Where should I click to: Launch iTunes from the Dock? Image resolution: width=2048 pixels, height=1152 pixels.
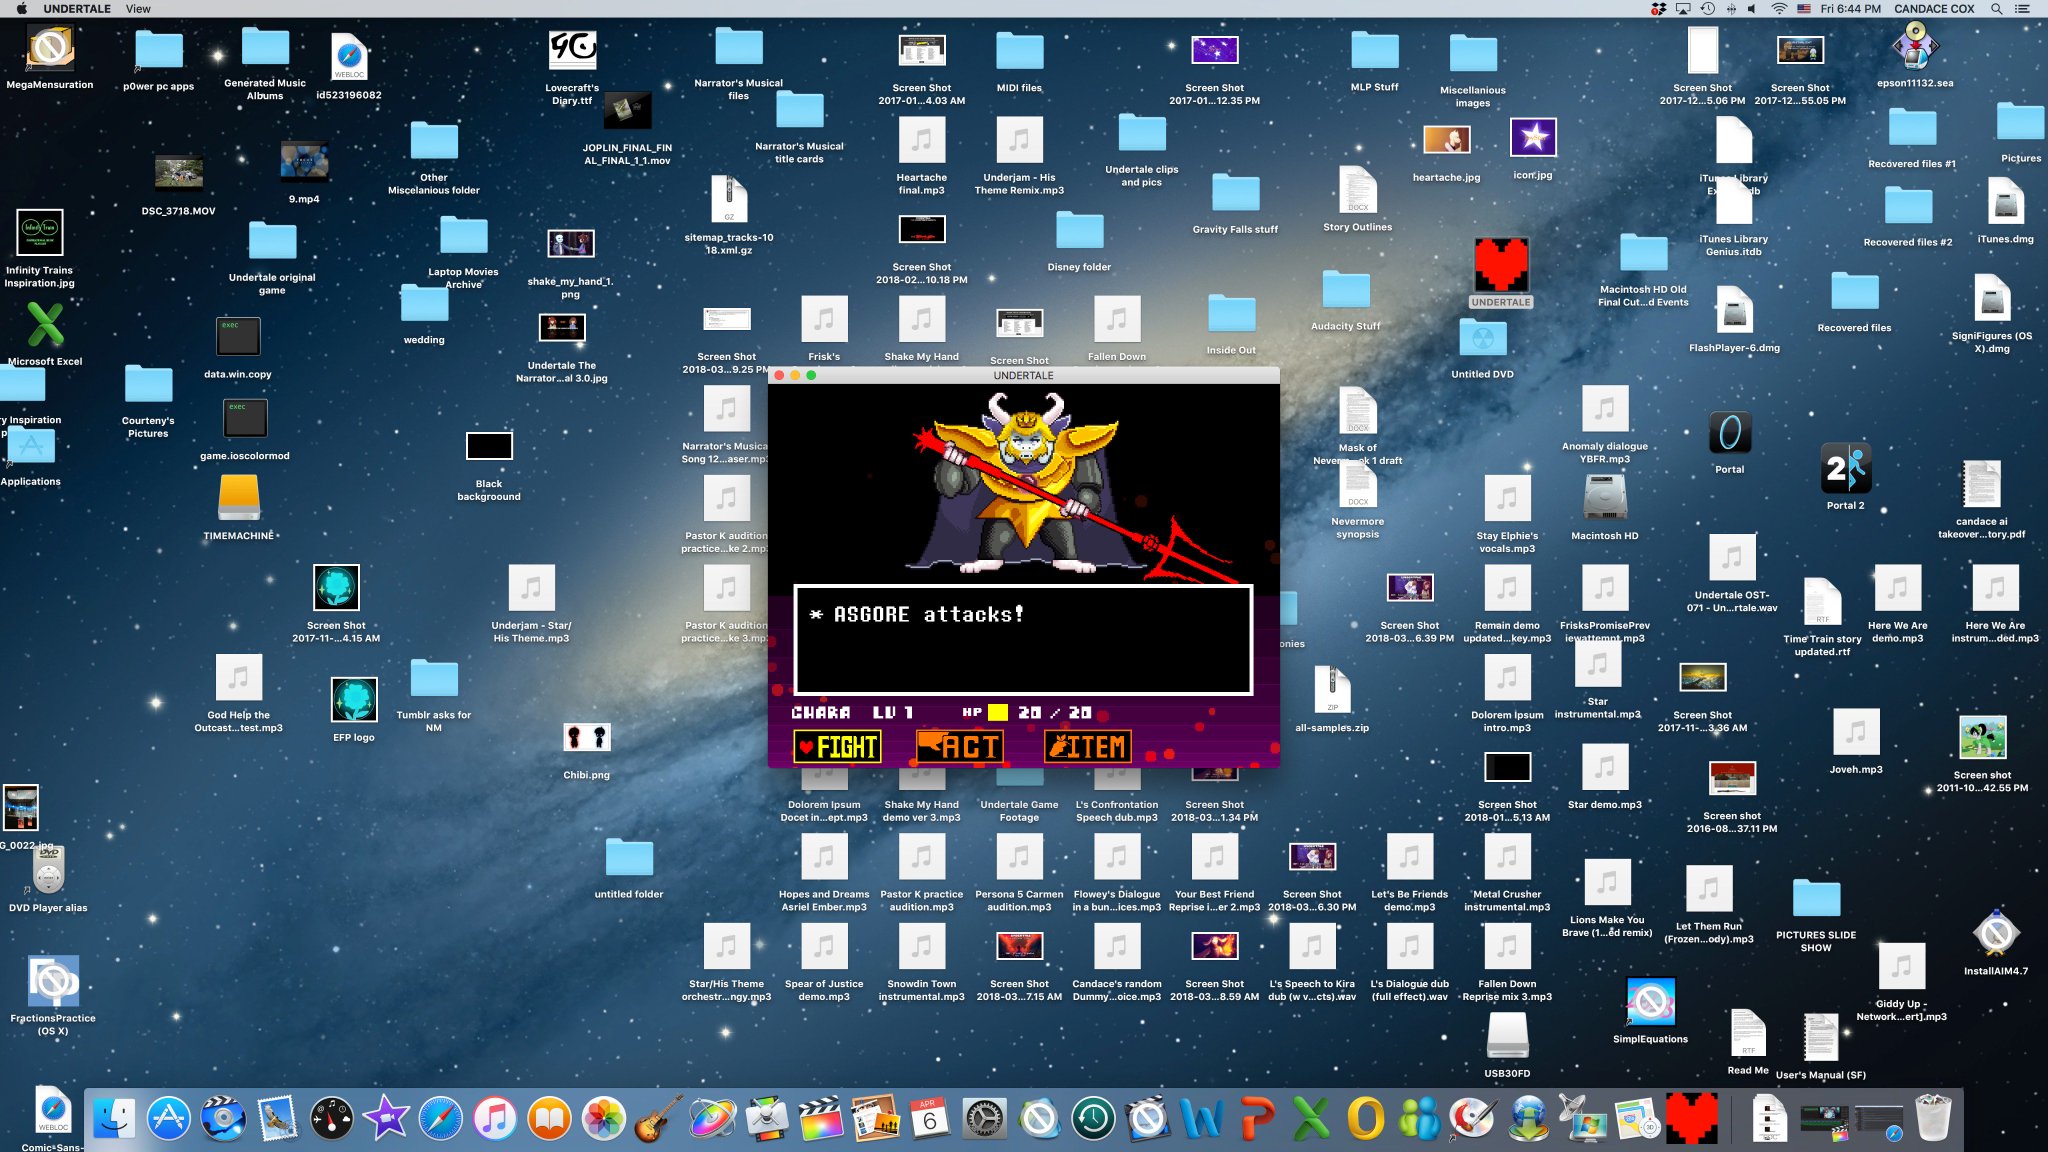click(495, 1119)
